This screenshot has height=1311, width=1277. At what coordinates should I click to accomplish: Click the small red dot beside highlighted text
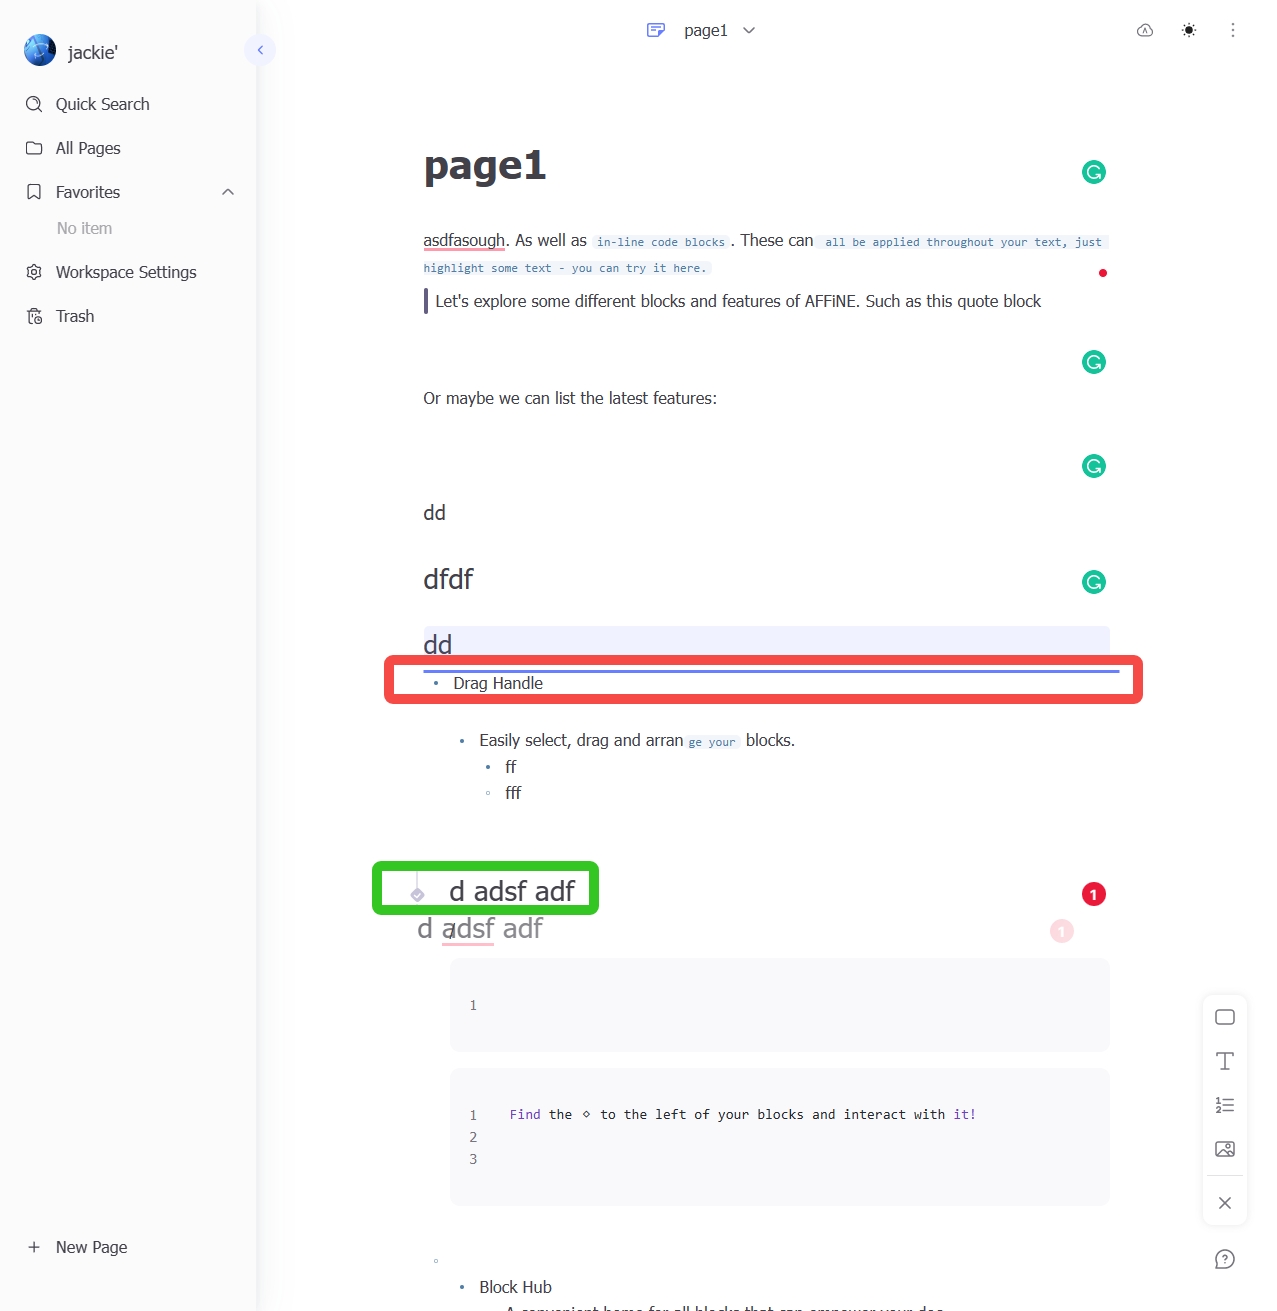point(1103,273)
